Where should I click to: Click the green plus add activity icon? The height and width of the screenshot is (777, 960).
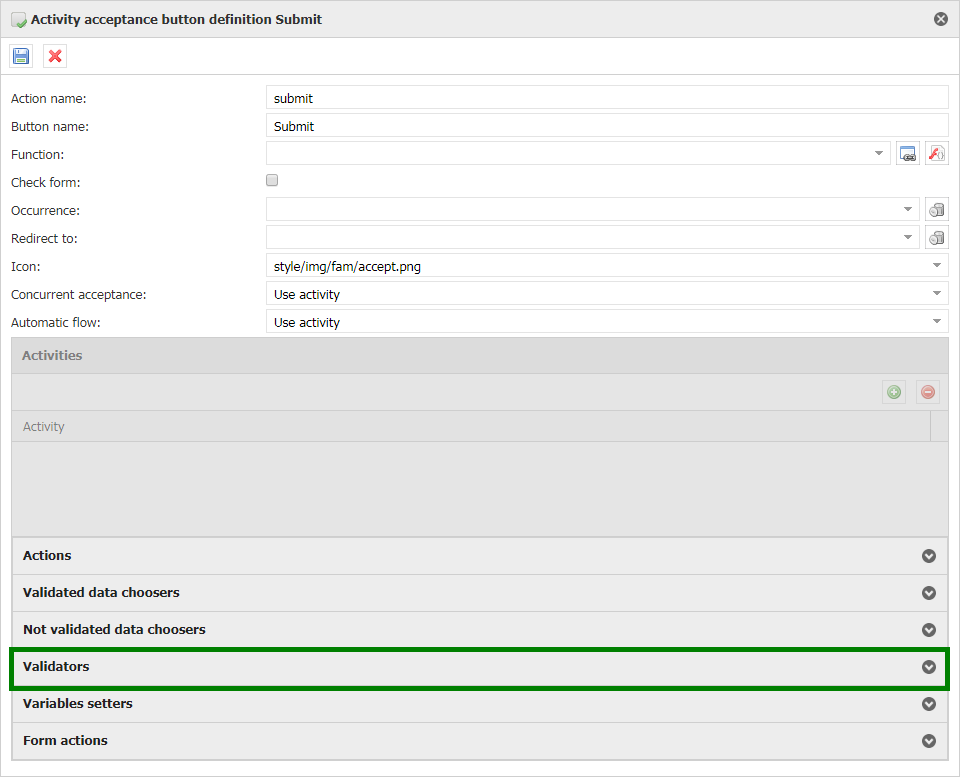click(894, 392)
